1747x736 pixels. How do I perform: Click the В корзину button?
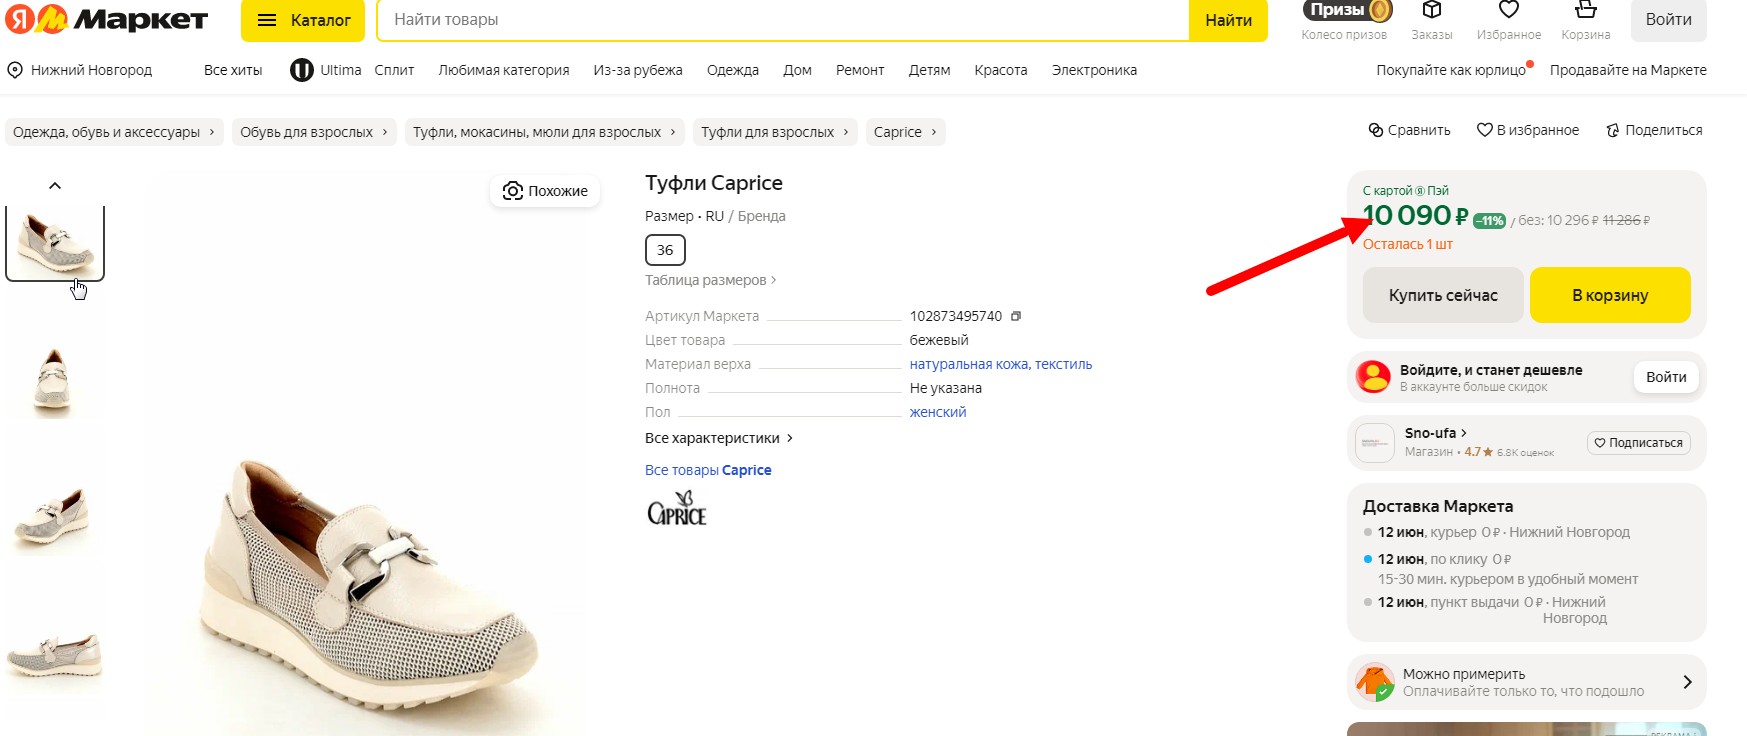(1609, 295)
